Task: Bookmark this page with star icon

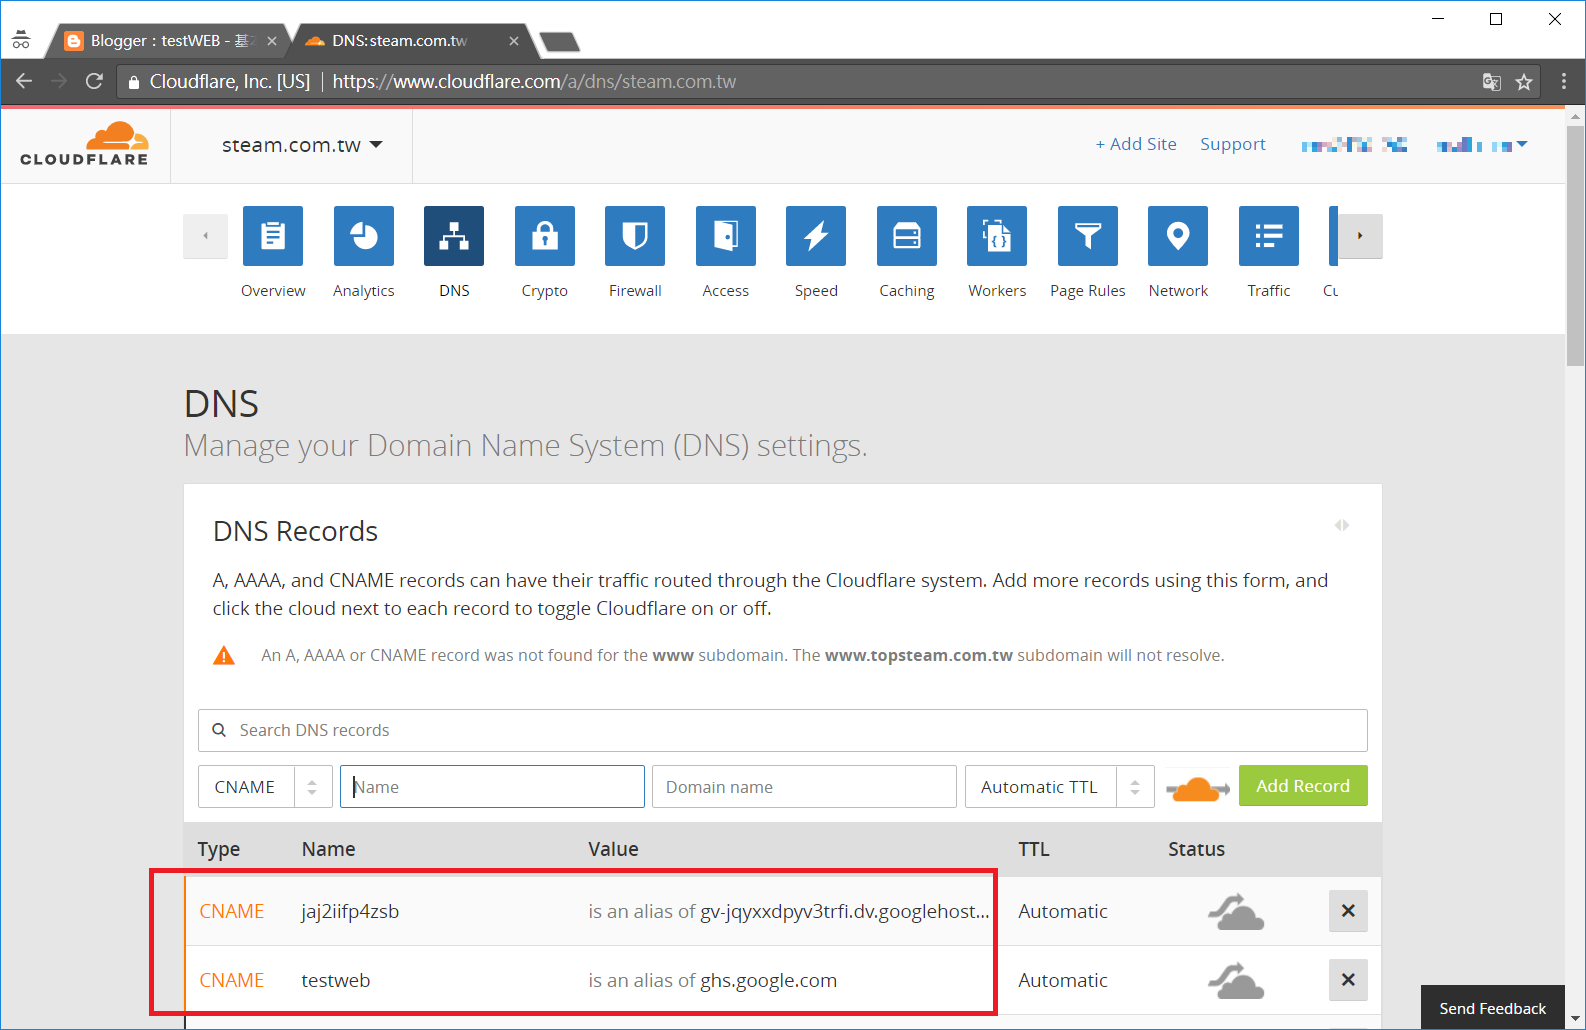Action: 1524,82
